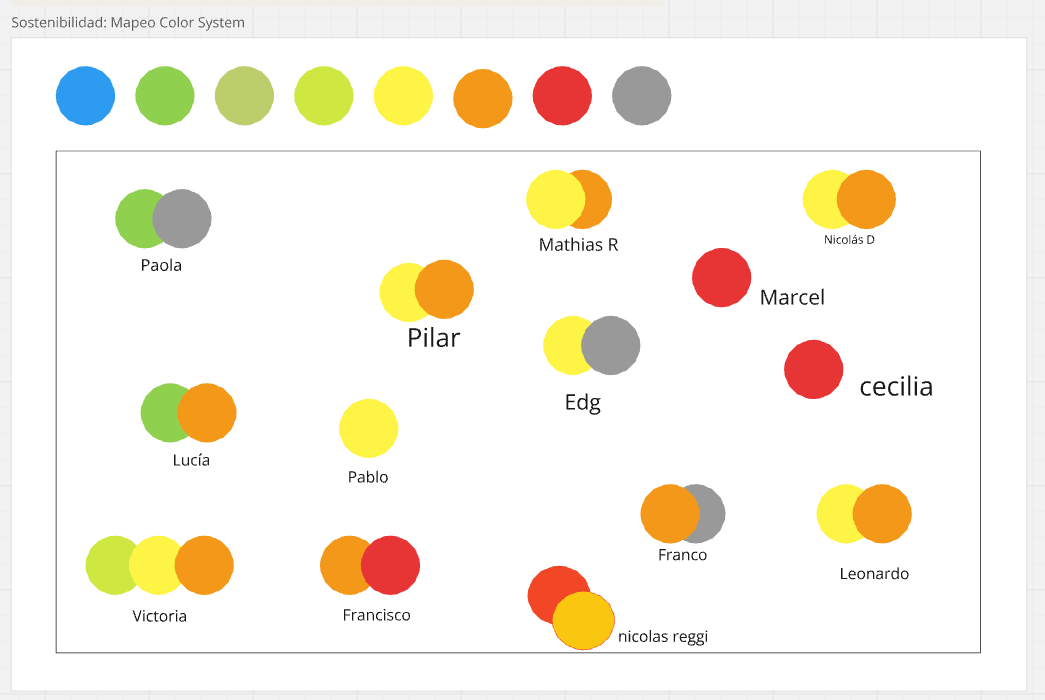
Task: Select the gray circle above Paola
Action: click(x=188, y=219)
